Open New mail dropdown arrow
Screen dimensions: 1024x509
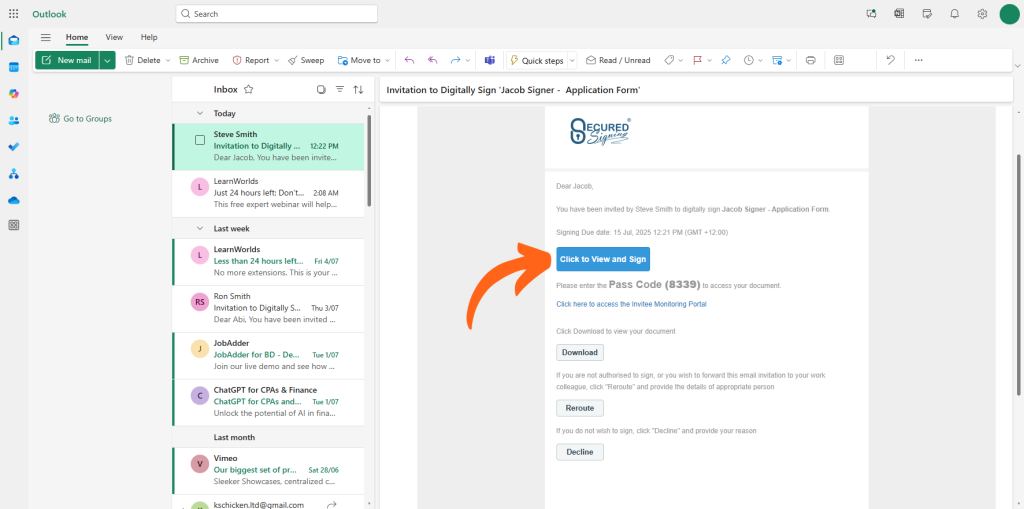click(x=108, y=60)
